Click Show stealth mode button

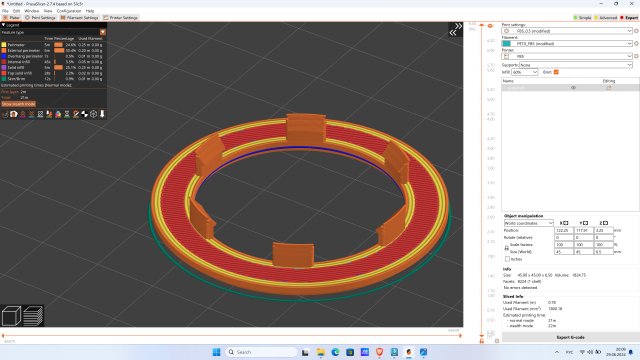pyautogui.click(x=18, y=104)
